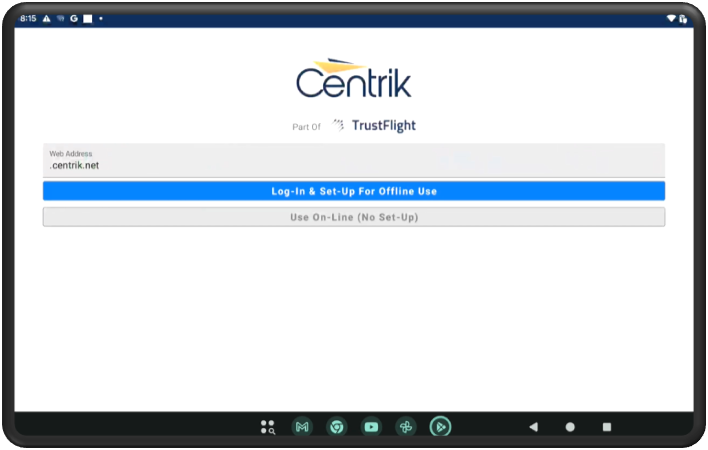This screenshot has width=708, height=450.
Task: Click the "Part Of" label text
Action: point(306,127)
